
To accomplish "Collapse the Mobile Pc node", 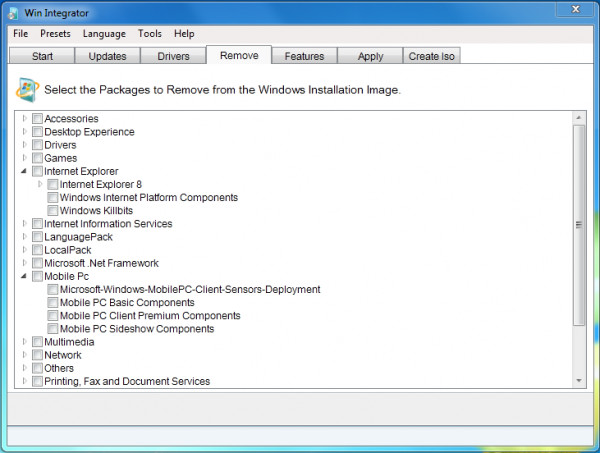I will (24, 276).
